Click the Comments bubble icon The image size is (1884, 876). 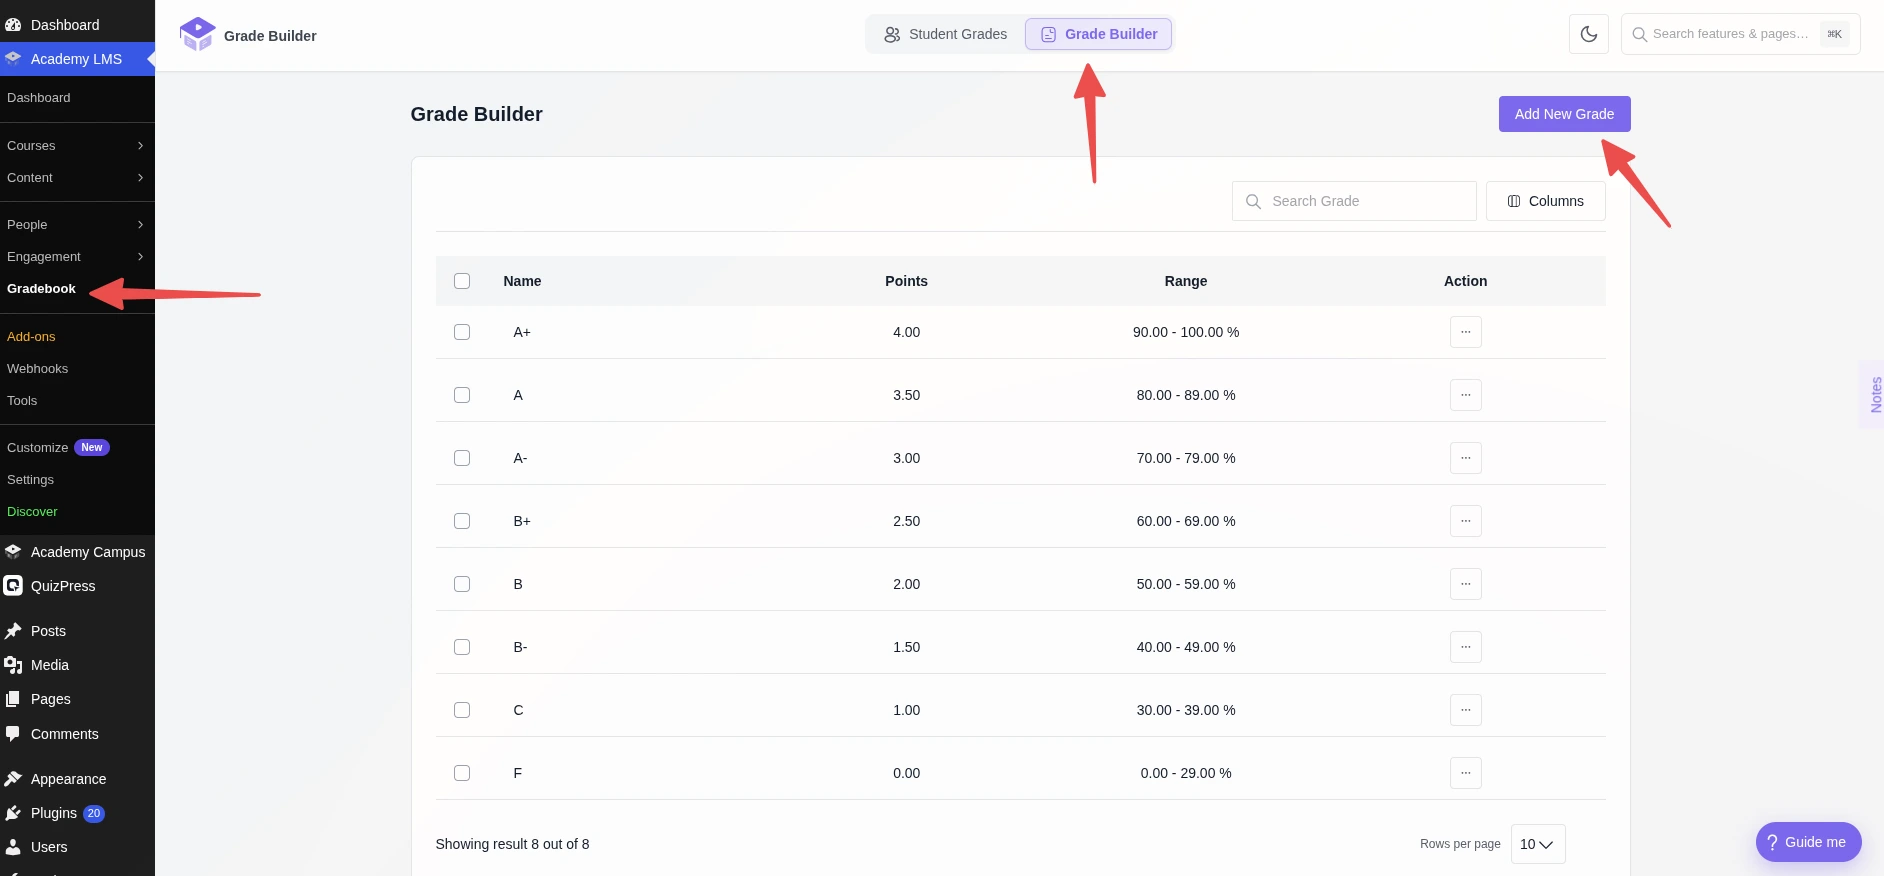click(13, 734)
